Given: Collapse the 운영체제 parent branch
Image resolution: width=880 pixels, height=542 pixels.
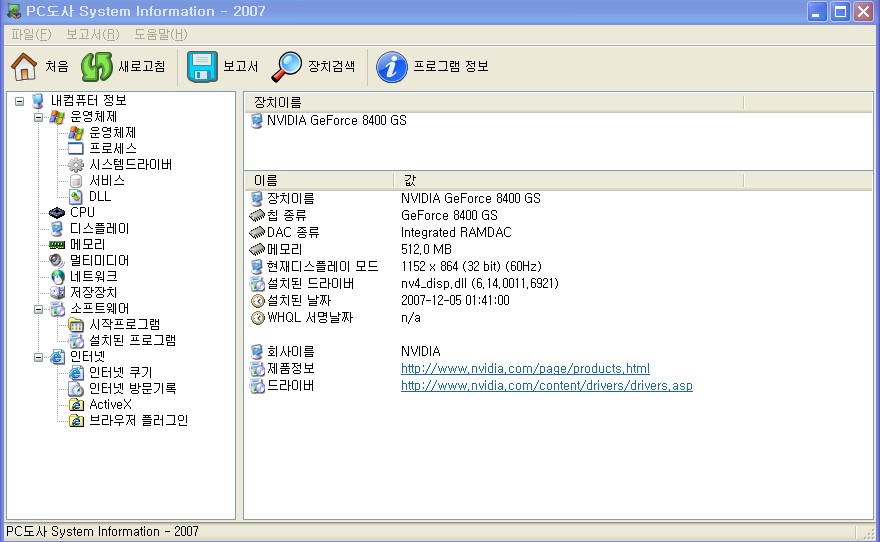Looking at the screenshot, I should (x=38, y=117).
